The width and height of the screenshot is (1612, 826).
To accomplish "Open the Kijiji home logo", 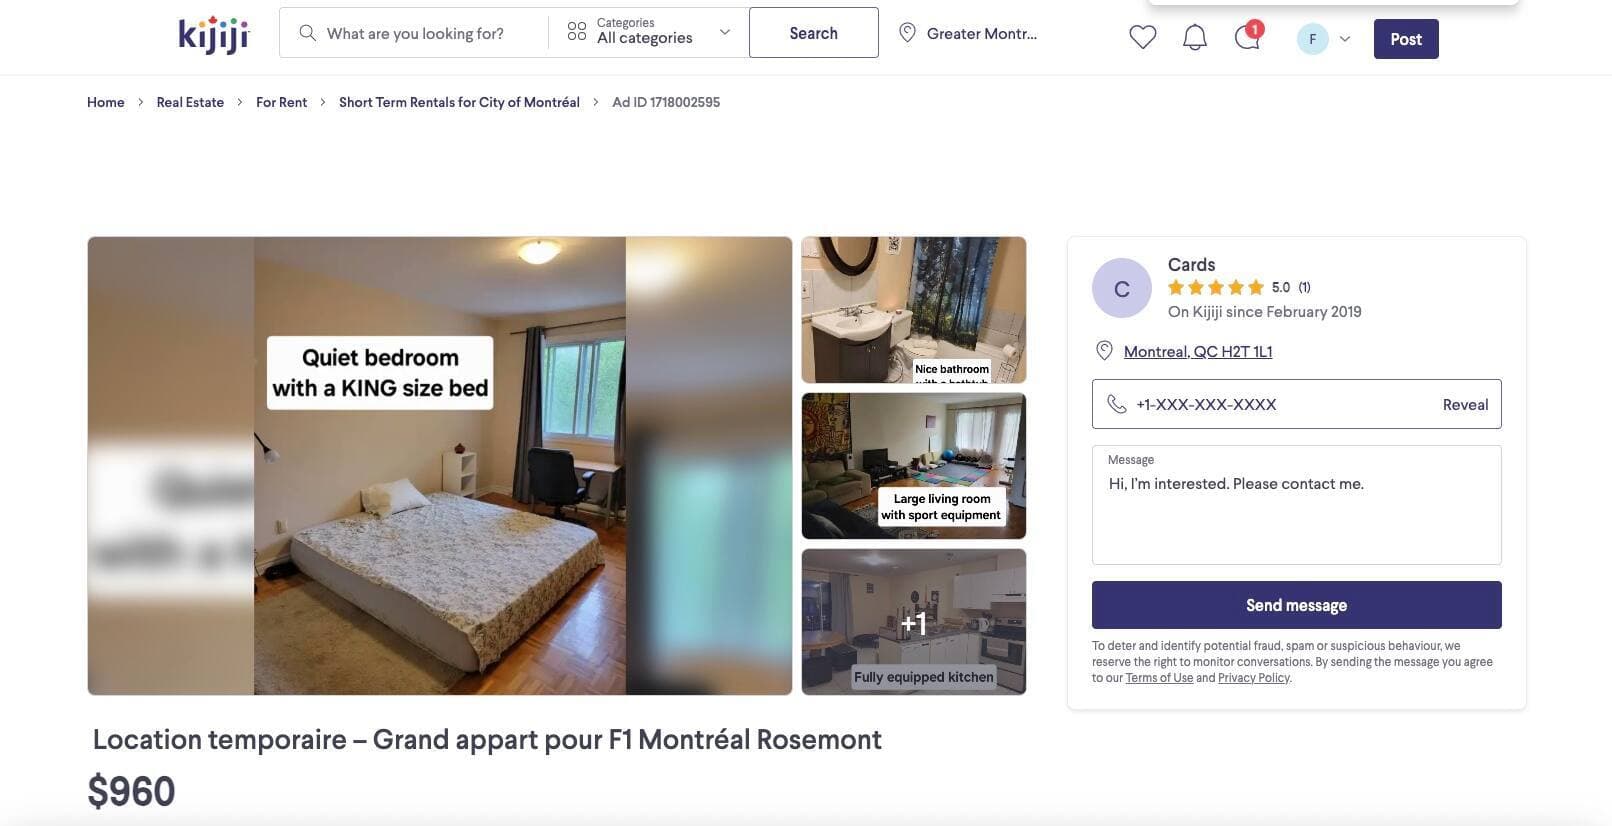I will tap(213, 34).
